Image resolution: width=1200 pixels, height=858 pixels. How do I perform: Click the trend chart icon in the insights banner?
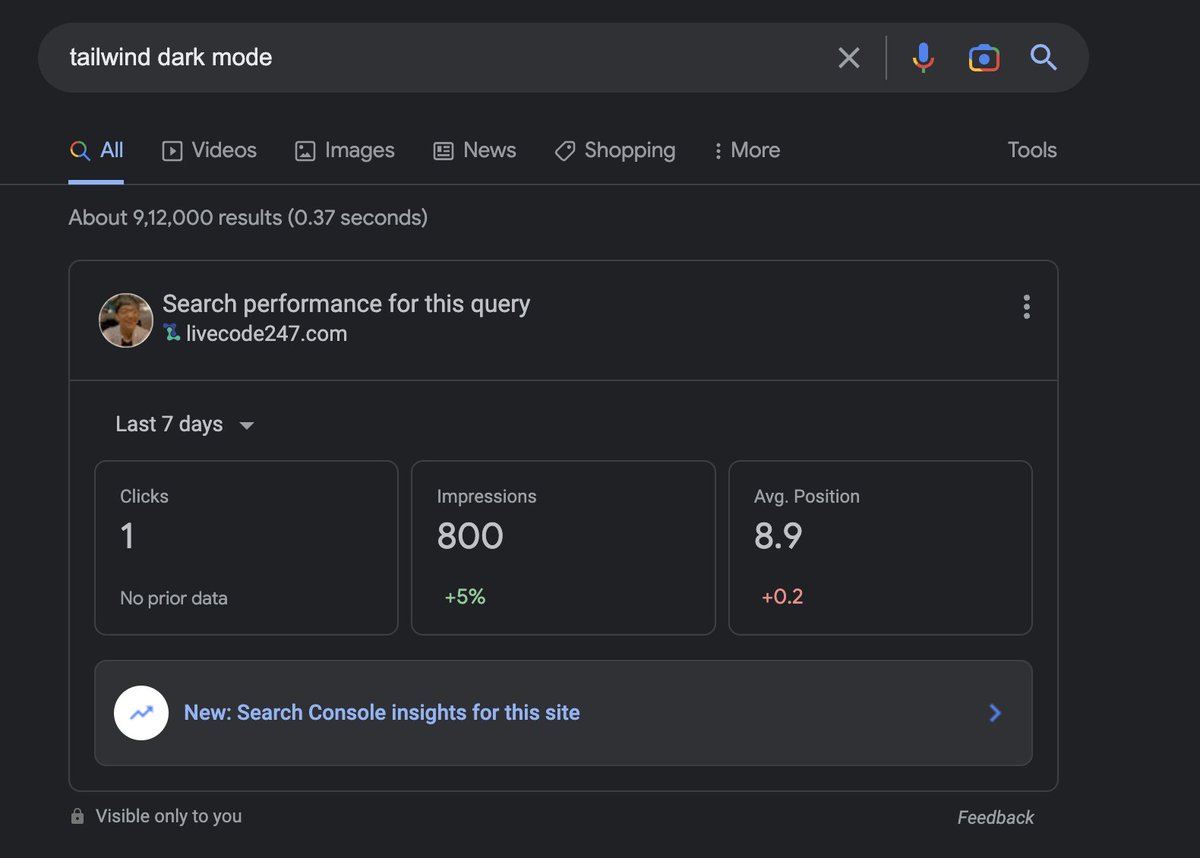coord(141,713)
